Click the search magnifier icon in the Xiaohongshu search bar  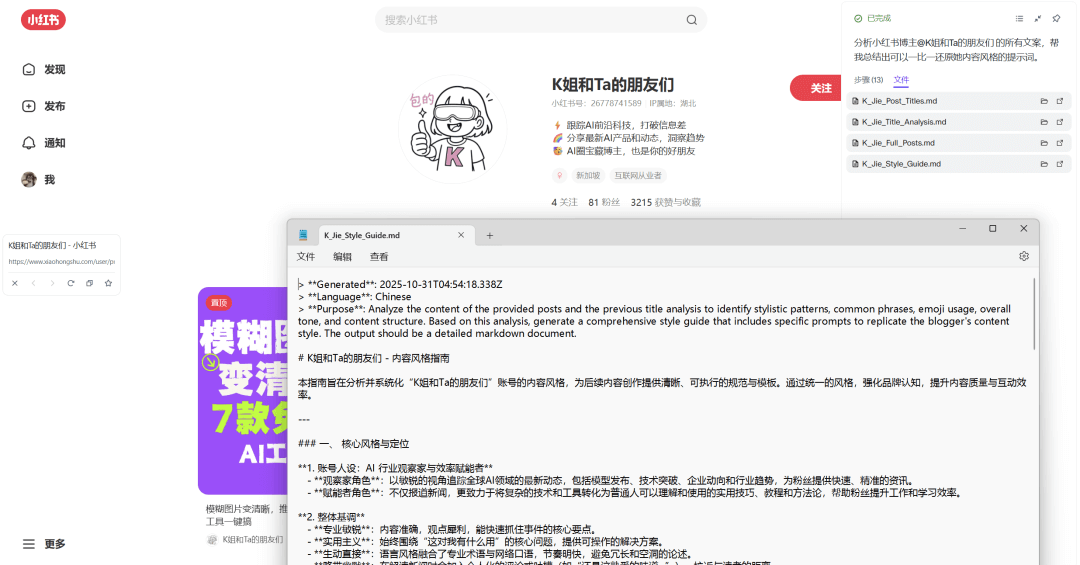[691, 20]
